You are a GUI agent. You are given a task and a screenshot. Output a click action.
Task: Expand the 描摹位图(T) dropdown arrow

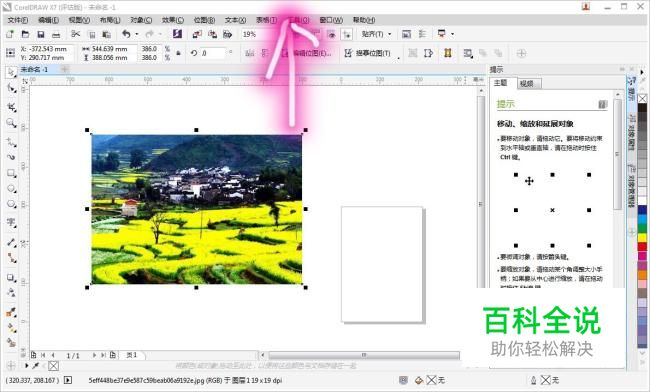pos(398,58)
